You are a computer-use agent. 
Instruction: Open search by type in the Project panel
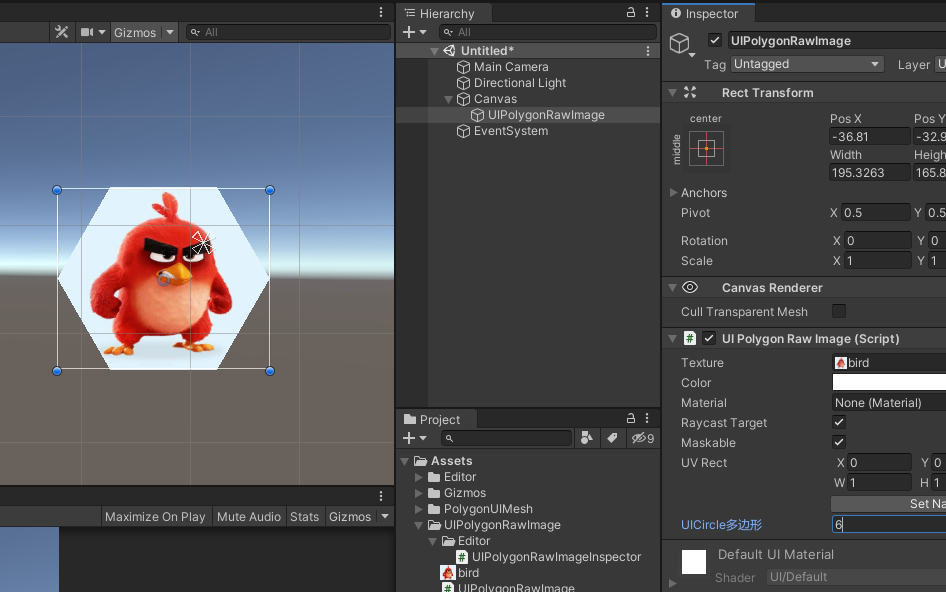pyautogui.click(x=586, y=437)
